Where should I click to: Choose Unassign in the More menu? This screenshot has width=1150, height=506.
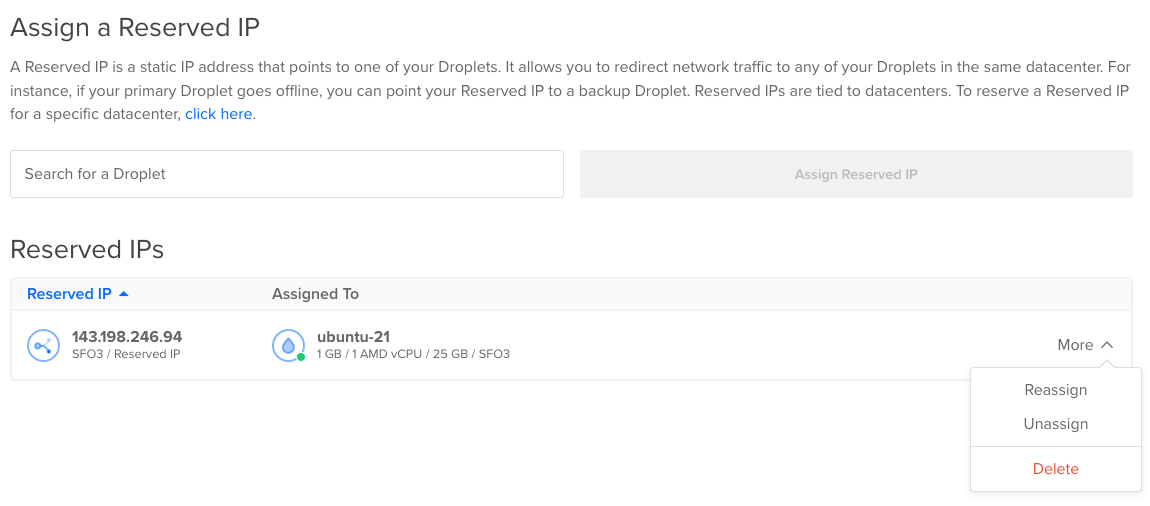(x=1055, y=424)
